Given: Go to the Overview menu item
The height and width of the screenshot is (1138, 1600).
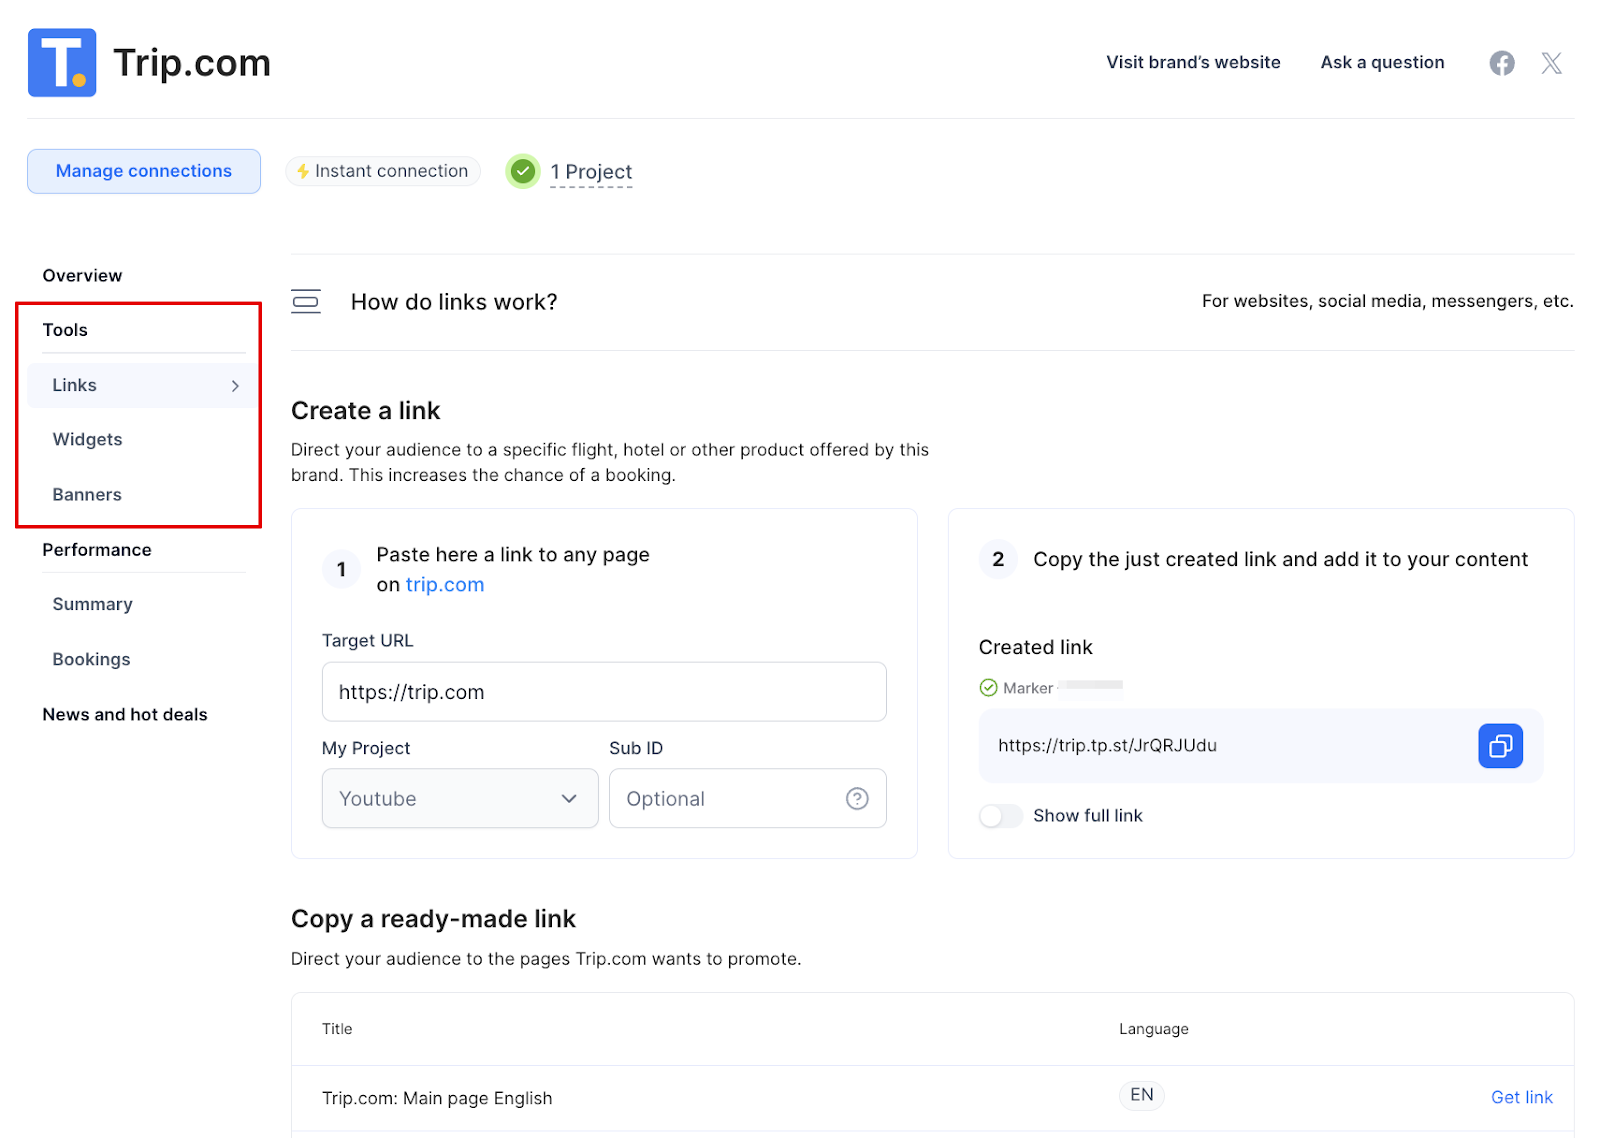Looking at the screenshot, I should point(82,276).
